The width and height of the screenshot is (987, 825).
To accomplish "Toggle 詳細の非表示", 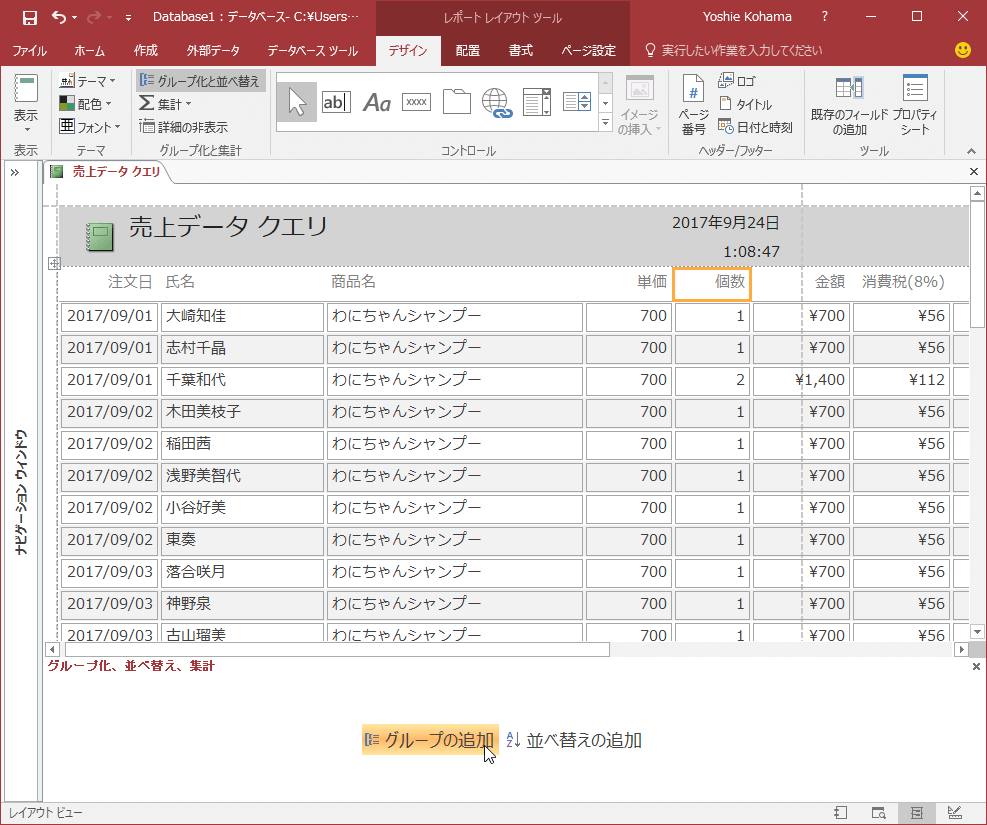I will click(184, 127).
